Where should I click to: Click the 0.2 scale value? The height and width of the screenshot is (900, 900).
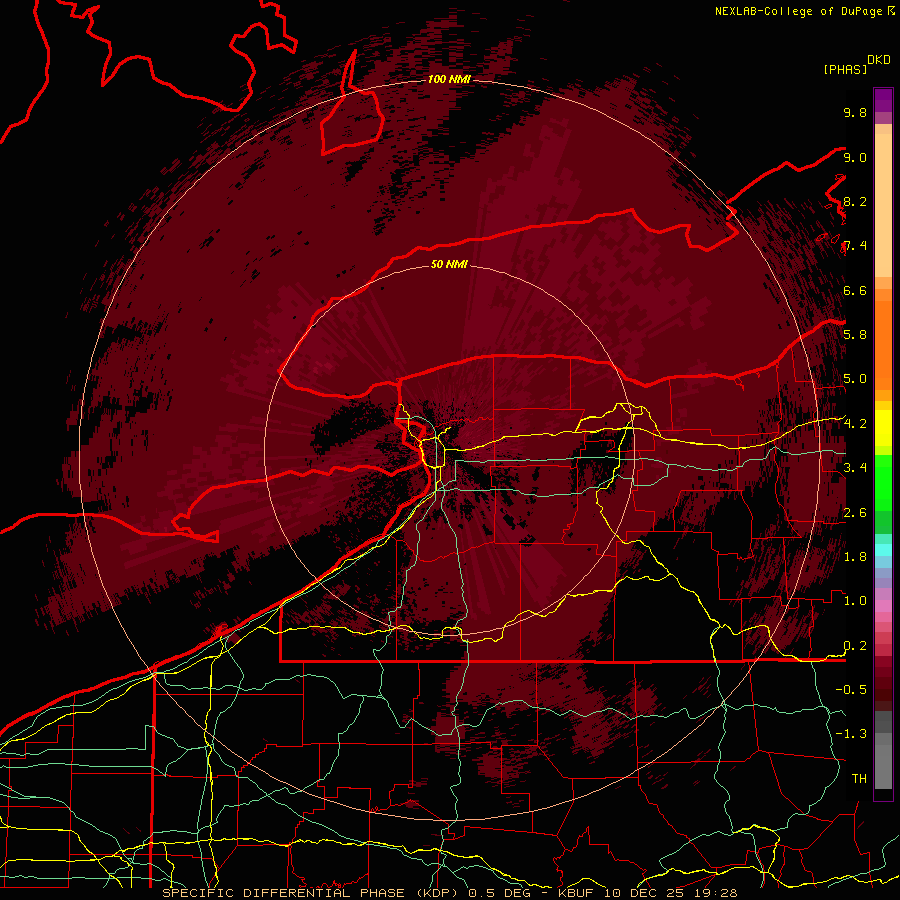point(855,646)
